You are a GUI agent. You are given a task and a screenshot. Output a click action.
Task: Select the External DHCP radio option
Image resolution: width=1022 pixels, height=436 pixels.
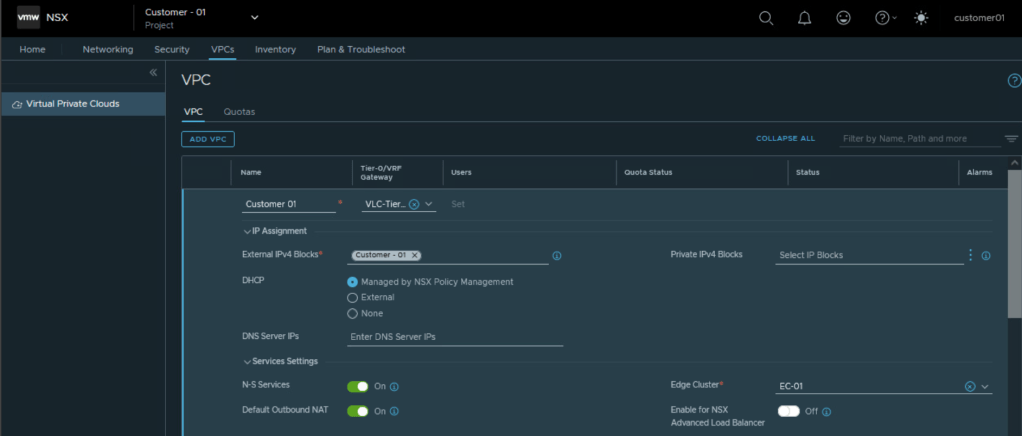click(352, 297)
